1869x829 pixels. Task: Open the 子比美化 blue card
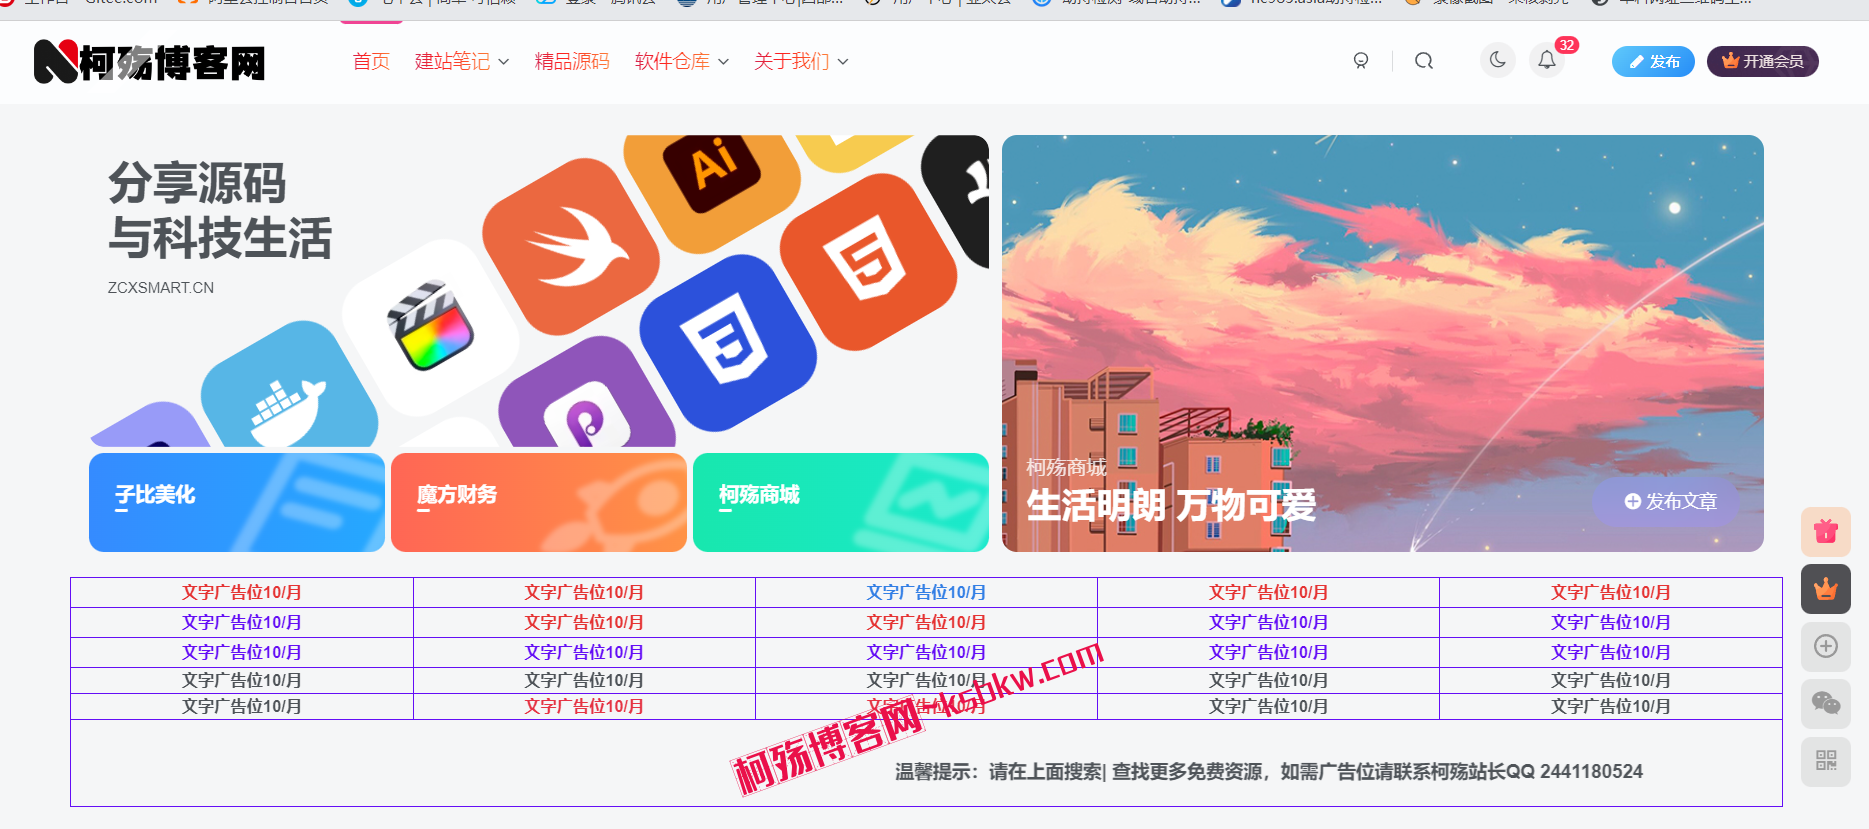(x=237, y=502)
